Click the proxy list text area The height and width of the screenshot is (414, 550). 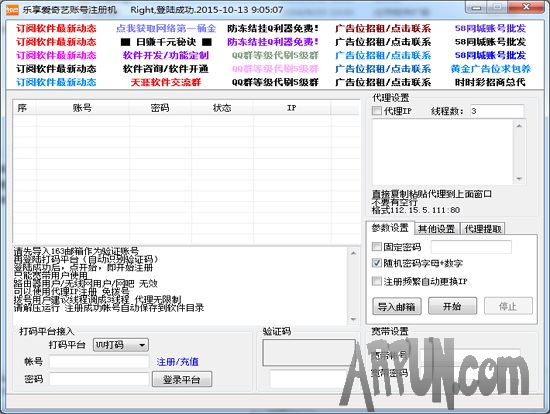(443, 152)
